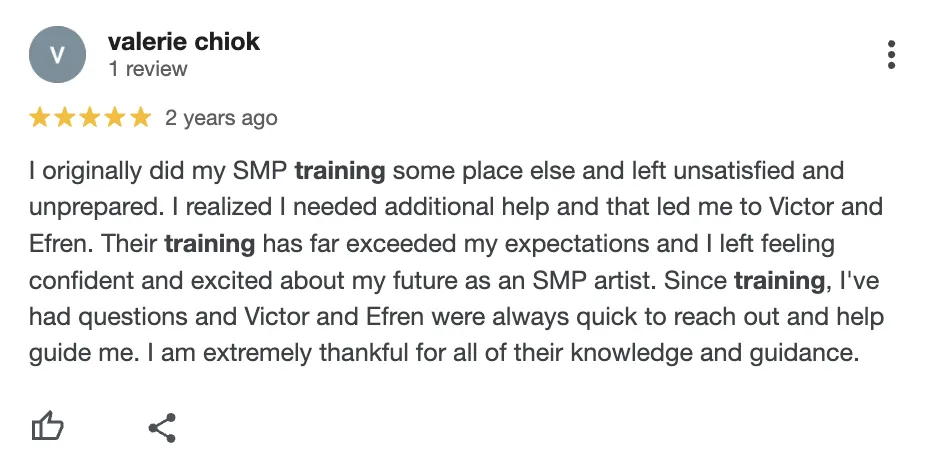Click bold 'training' after 'Since'
928x472 pixels.
[x=779, y=280]
